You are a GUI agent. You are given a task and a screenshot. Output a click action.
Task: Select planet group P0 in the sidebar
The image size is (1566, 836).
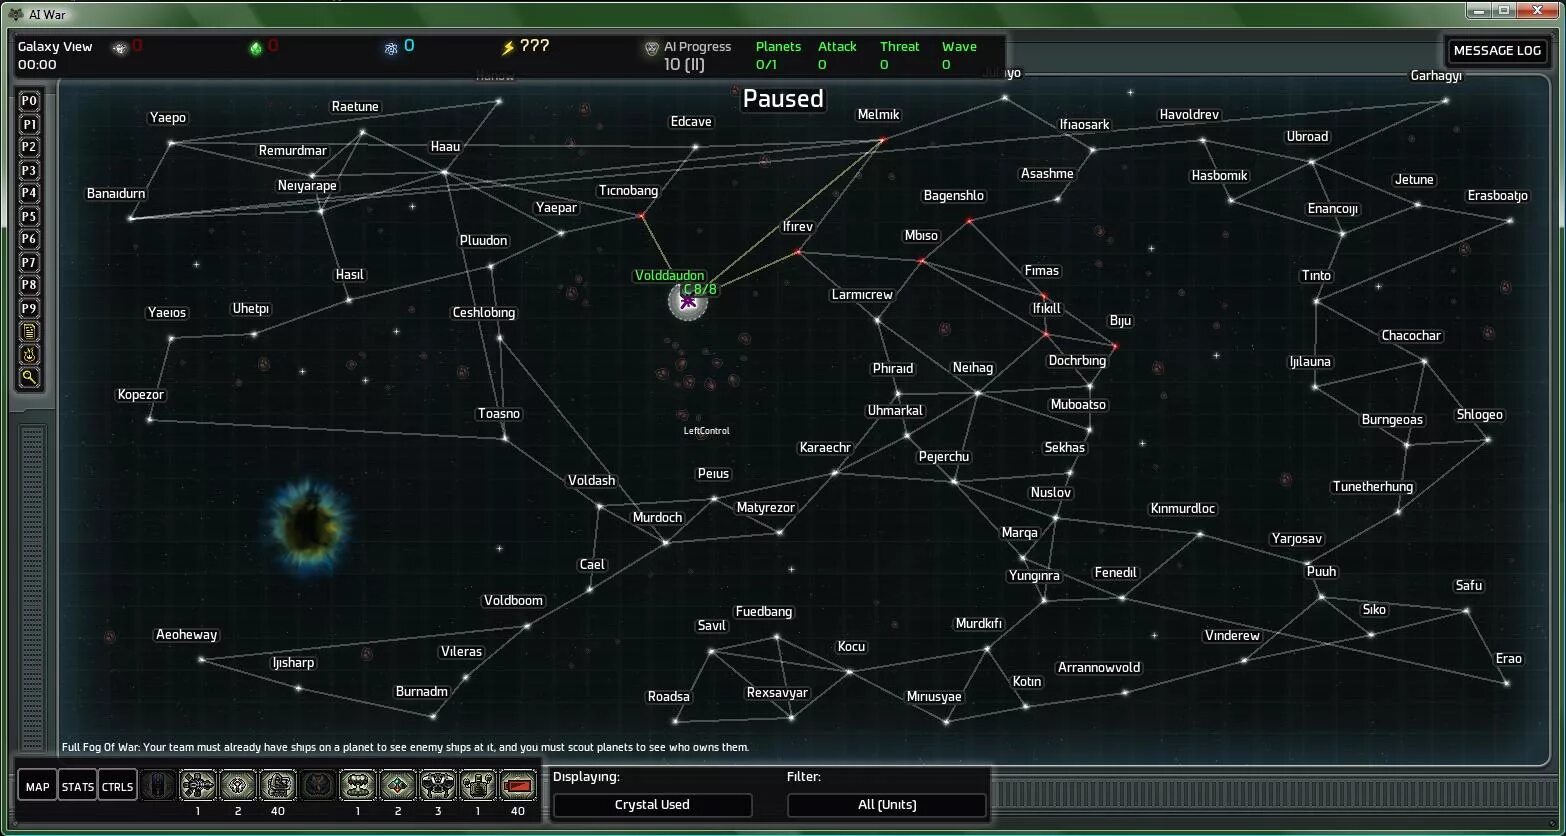pos(29,101)
